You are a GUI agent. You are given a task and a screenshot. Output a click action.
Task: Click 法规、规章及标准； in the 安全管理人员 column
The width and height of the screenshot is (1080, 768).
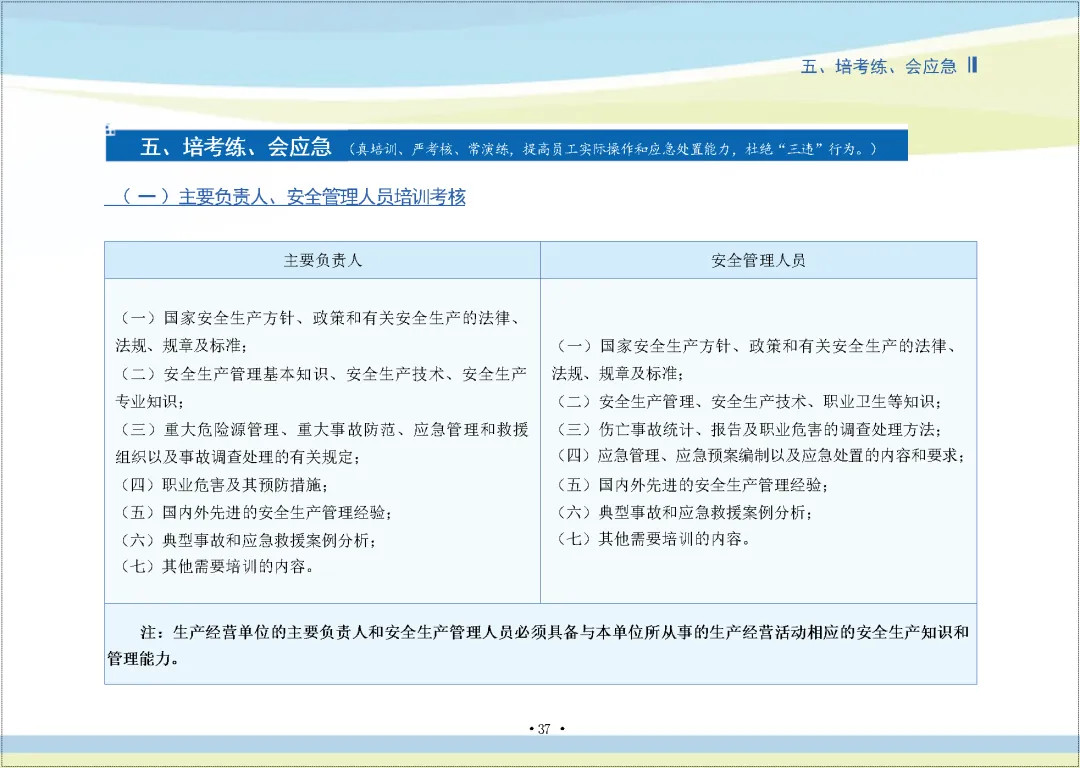click(618, 374)
